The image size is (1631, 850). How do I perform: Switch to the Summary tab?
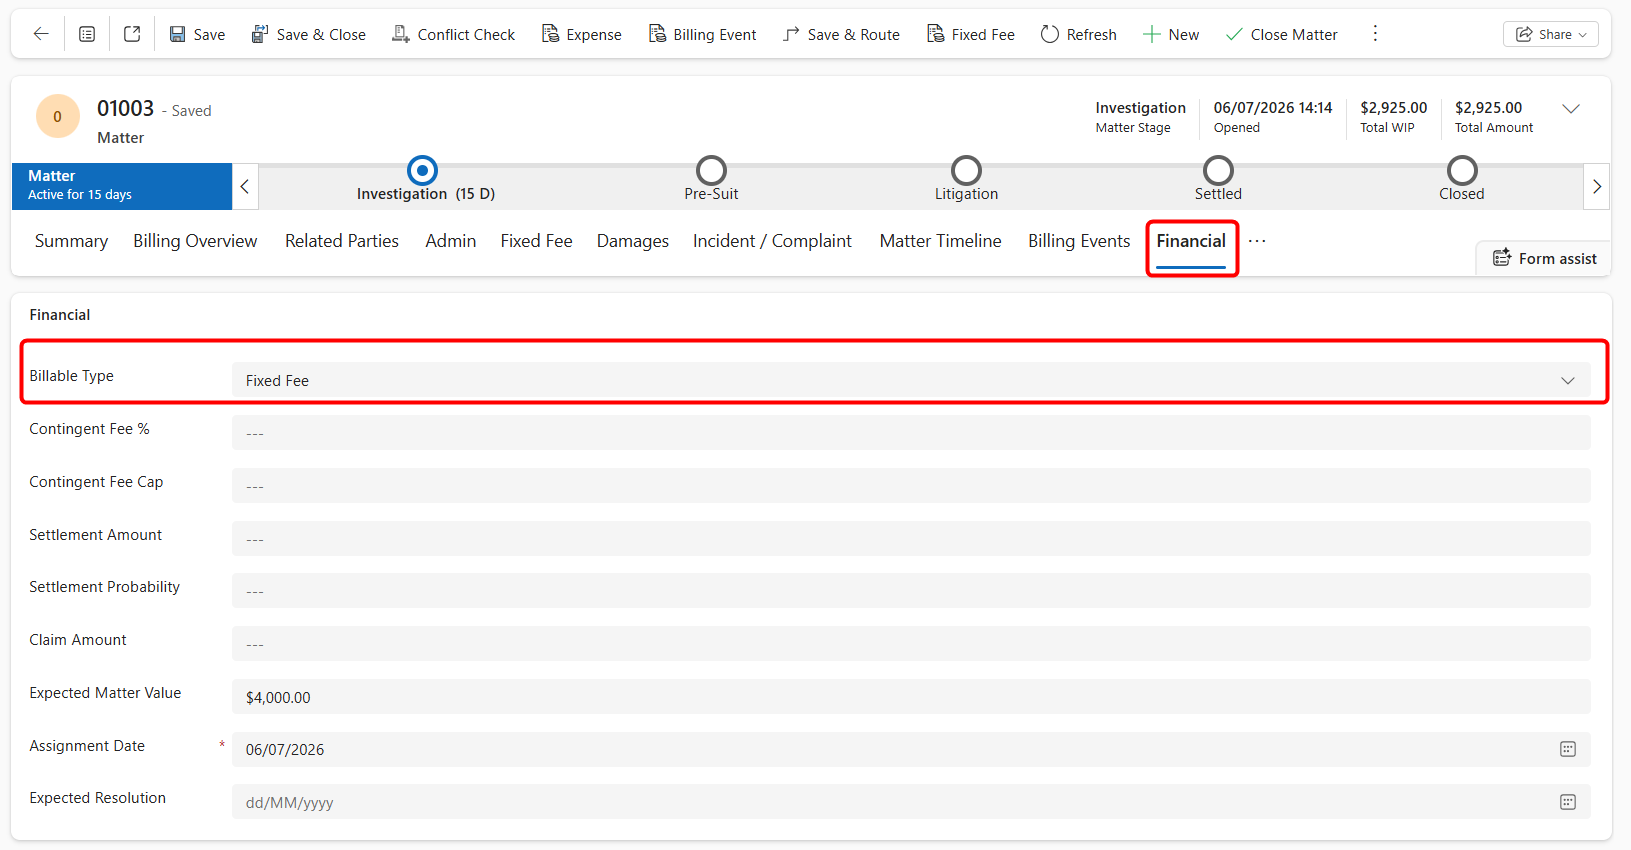pyautogui.click(x=71, y=241)
